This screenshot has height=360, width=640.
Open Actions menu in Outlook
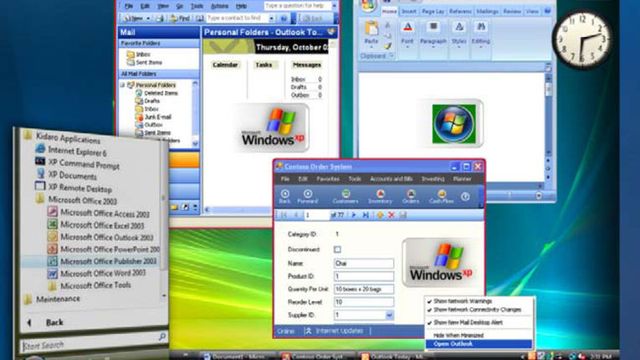(x=220, y=6)
